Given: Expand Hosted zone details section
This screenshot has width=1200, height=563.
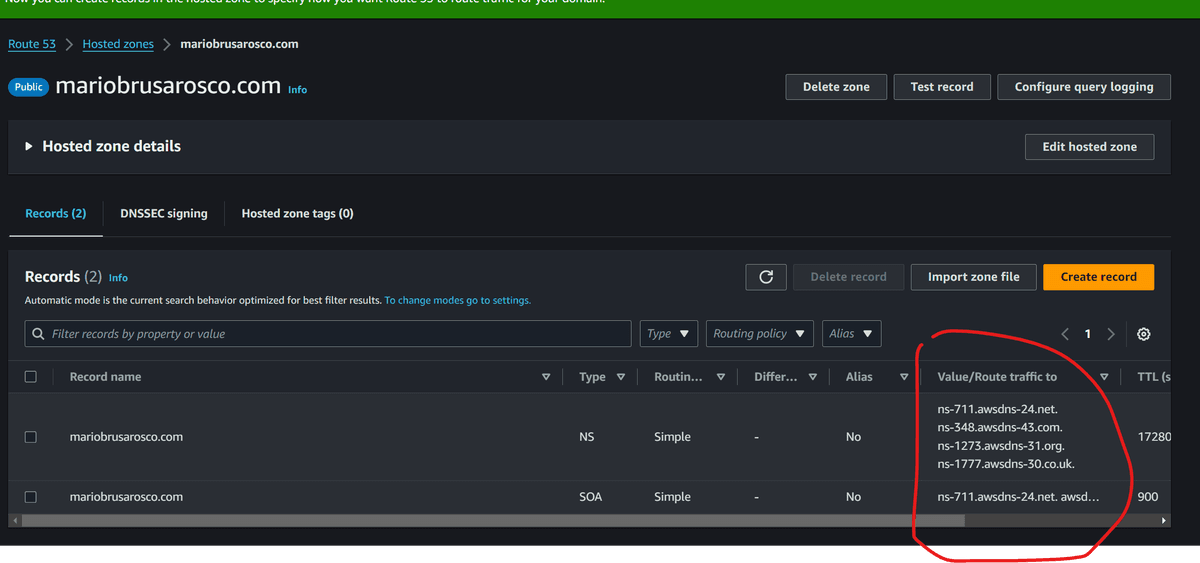Looking at the screenshot, I should pyautogui.click(x=29, y=146).
